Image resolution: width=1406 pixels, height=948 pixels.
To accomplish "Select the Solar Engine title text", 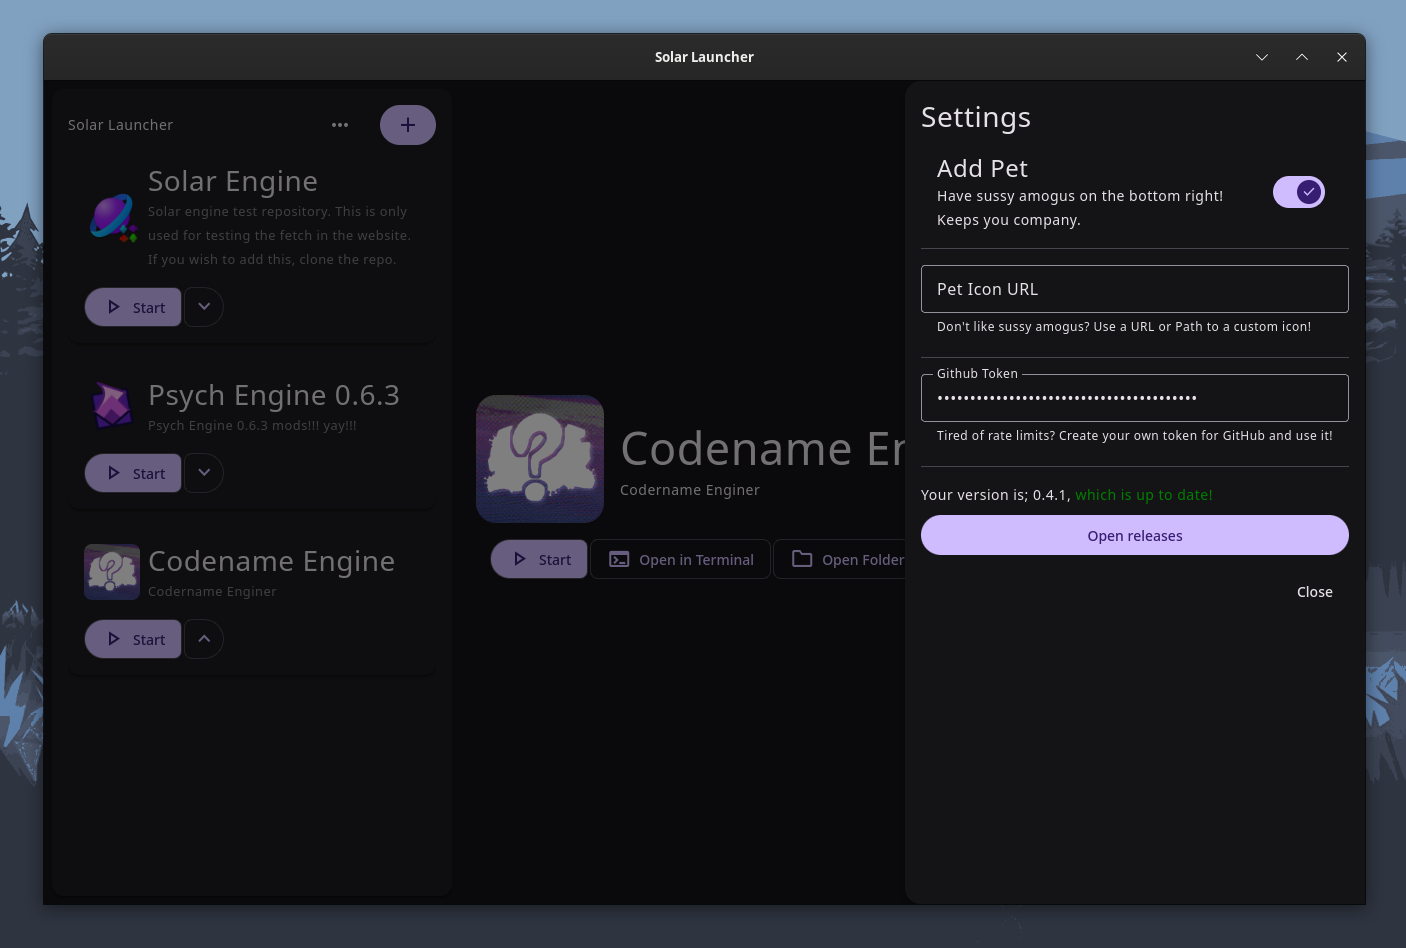I will click(233, 181).
